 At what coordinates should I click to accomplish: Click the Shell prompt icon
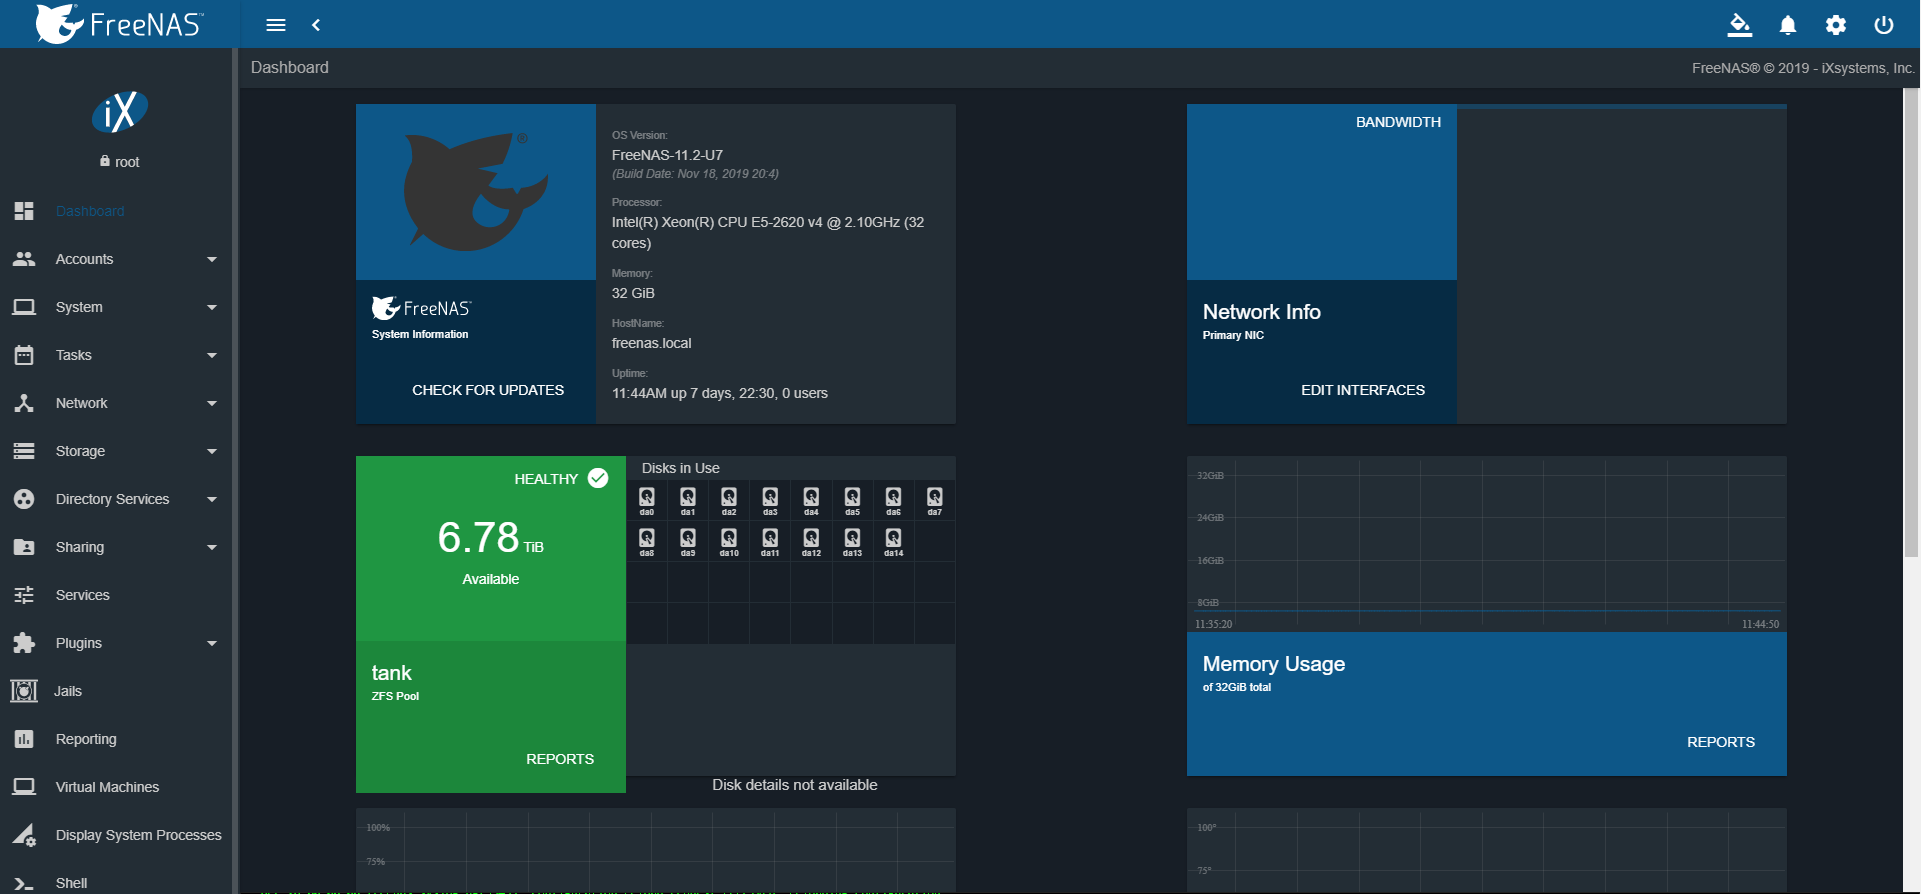pyautogui.click(x=24, y=883)
